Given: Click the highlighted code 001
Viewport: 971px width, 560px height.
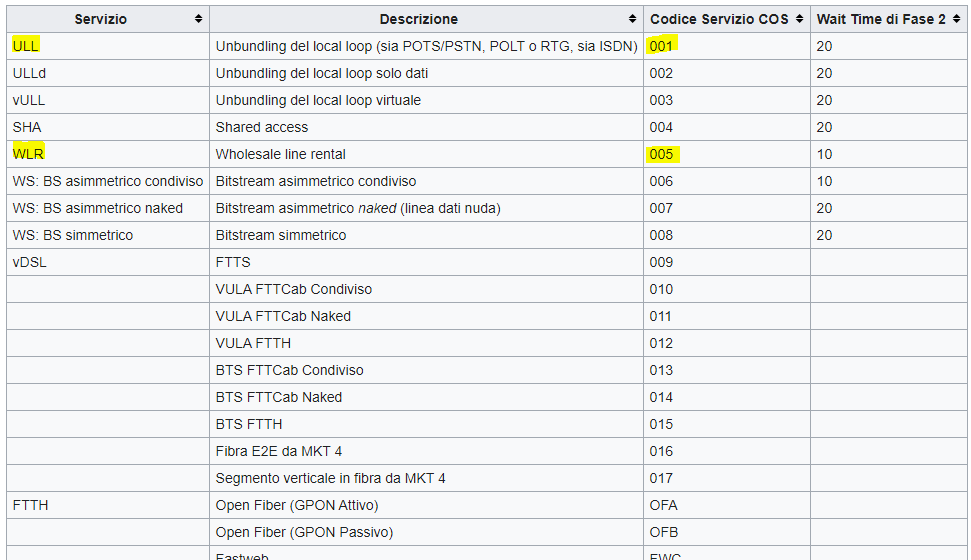Looking at the screenshot, I should pyautogui.click(x=662, y=46).
